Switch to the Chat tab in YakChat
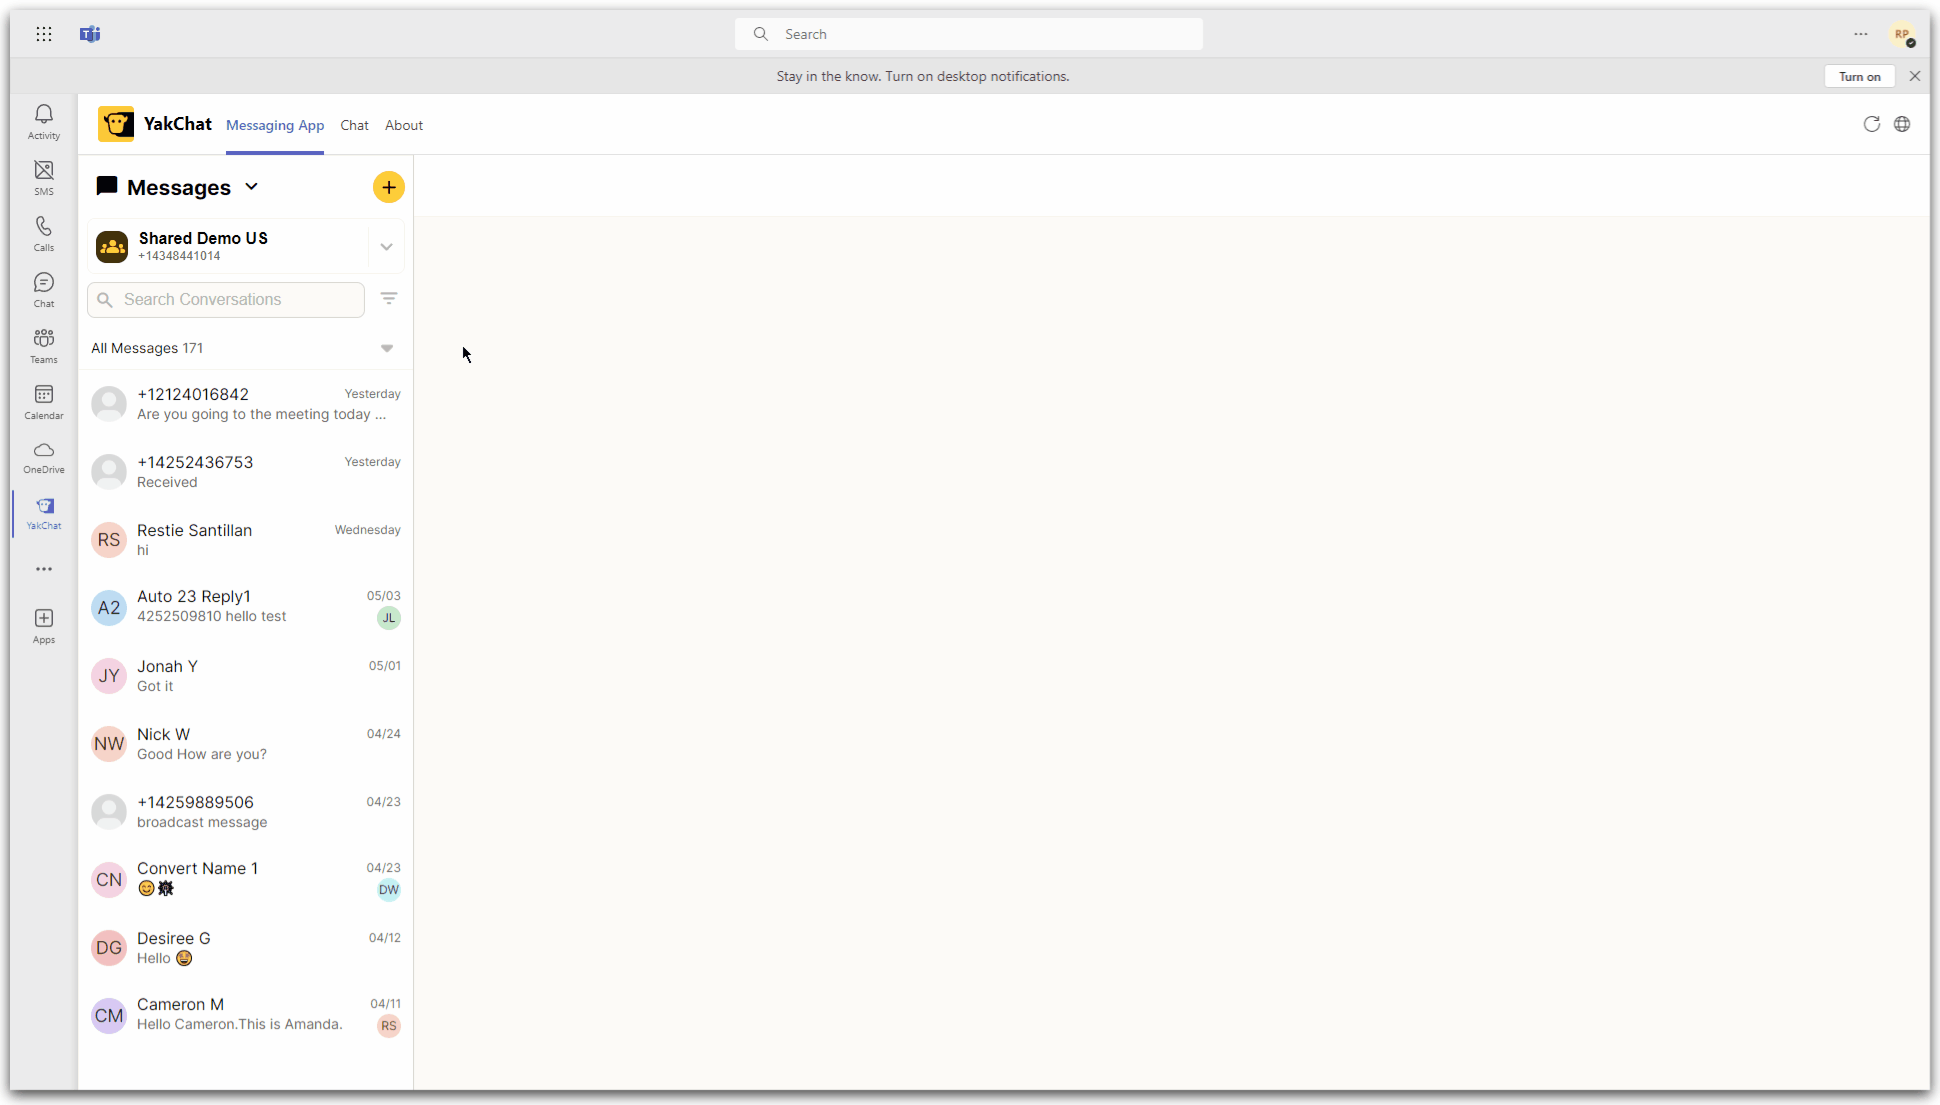Viewport: 1940px width, 1105px height. [x=354, y=125]
